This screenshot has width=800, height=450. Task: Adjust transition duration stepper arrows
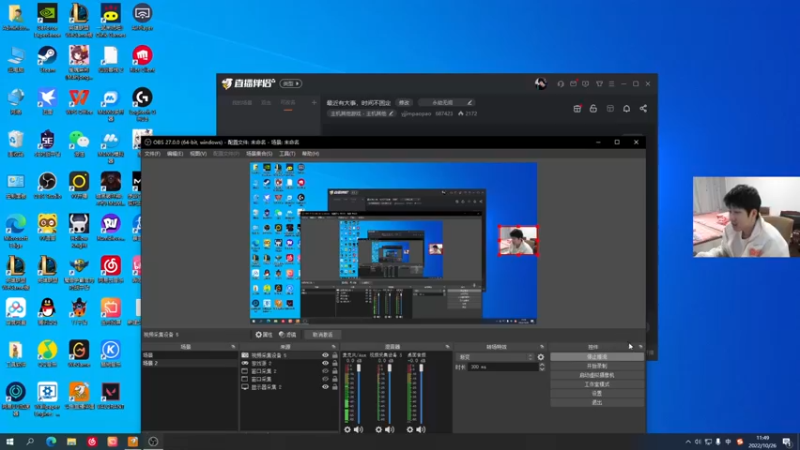coord(542,367)
